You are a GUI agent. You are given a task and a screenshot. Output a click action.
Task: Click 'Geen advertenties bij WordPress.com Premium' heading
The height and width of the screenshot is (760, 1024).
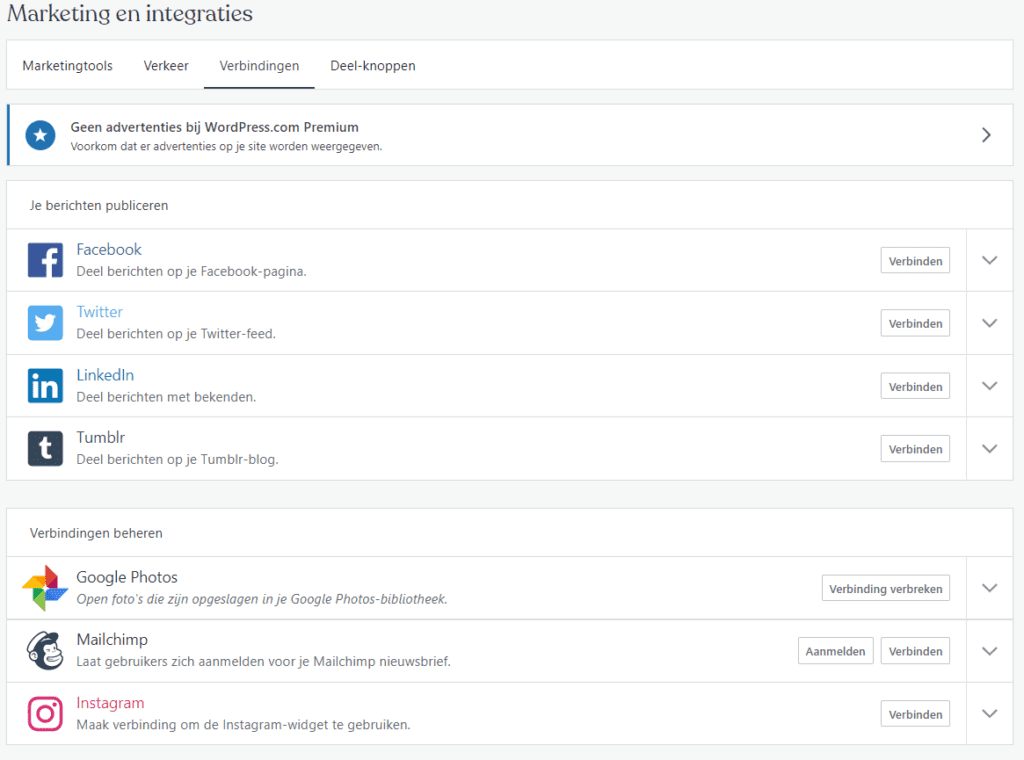[x=214, y=127]
